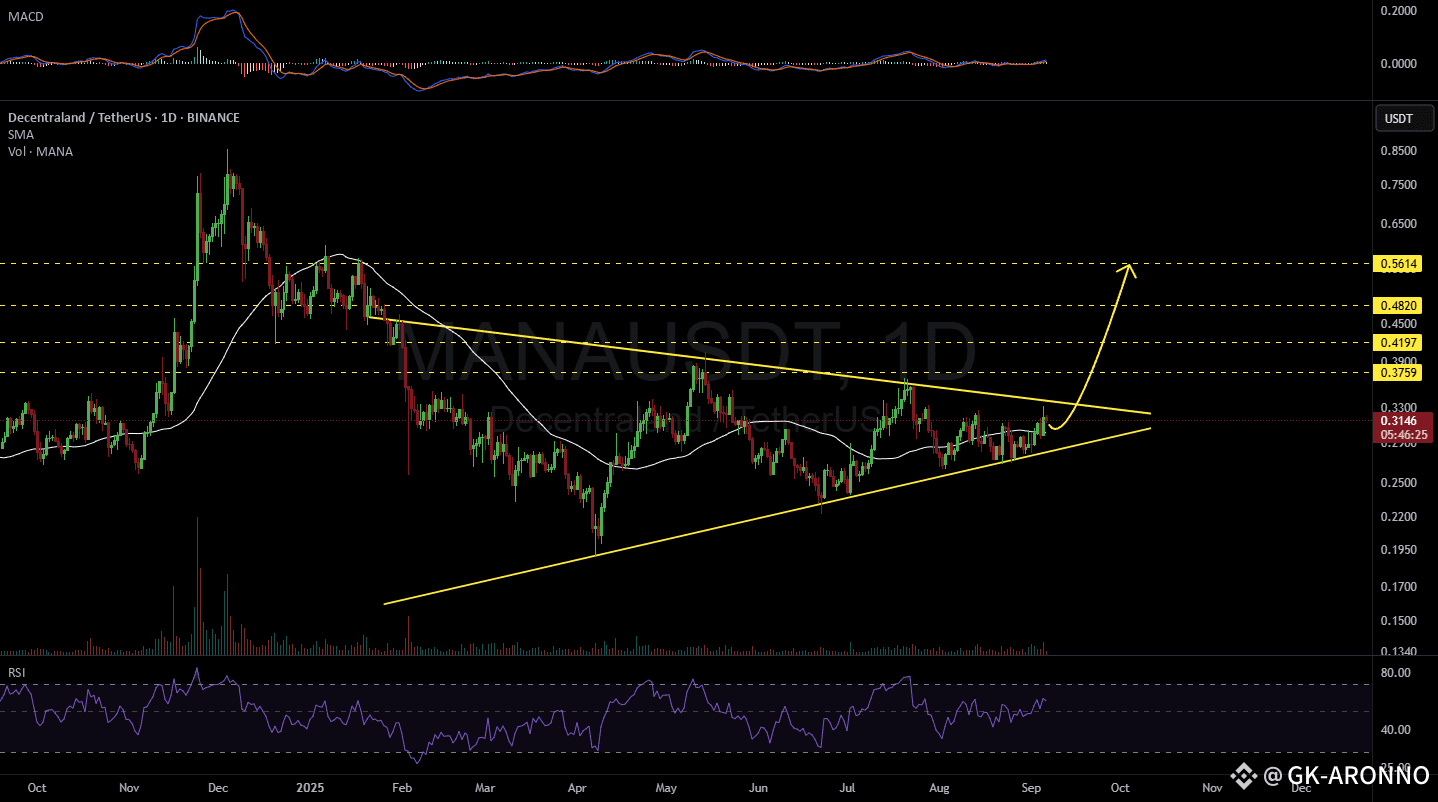This screenshot has width=1438, height=802.
Task: Click the 0.5614 price level label
Action: 1399,264
